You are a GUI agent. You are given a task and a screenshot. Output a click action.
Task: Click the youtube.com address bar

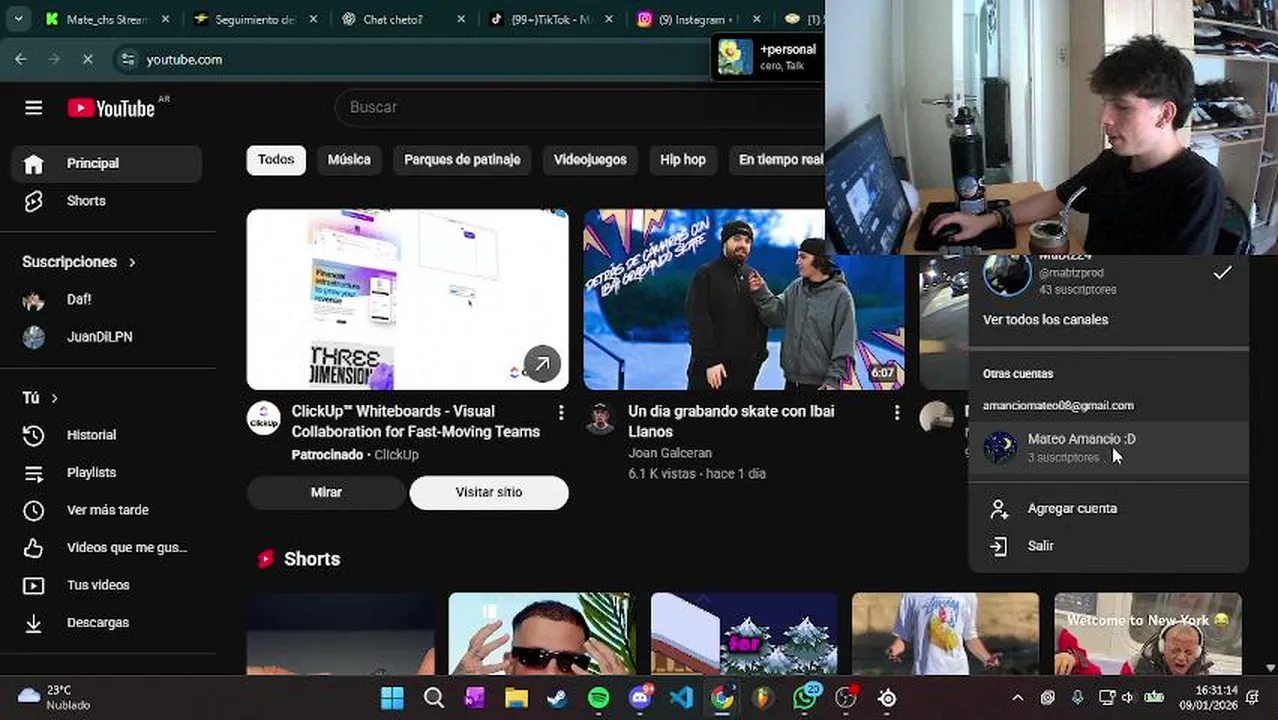pos(410,60)
